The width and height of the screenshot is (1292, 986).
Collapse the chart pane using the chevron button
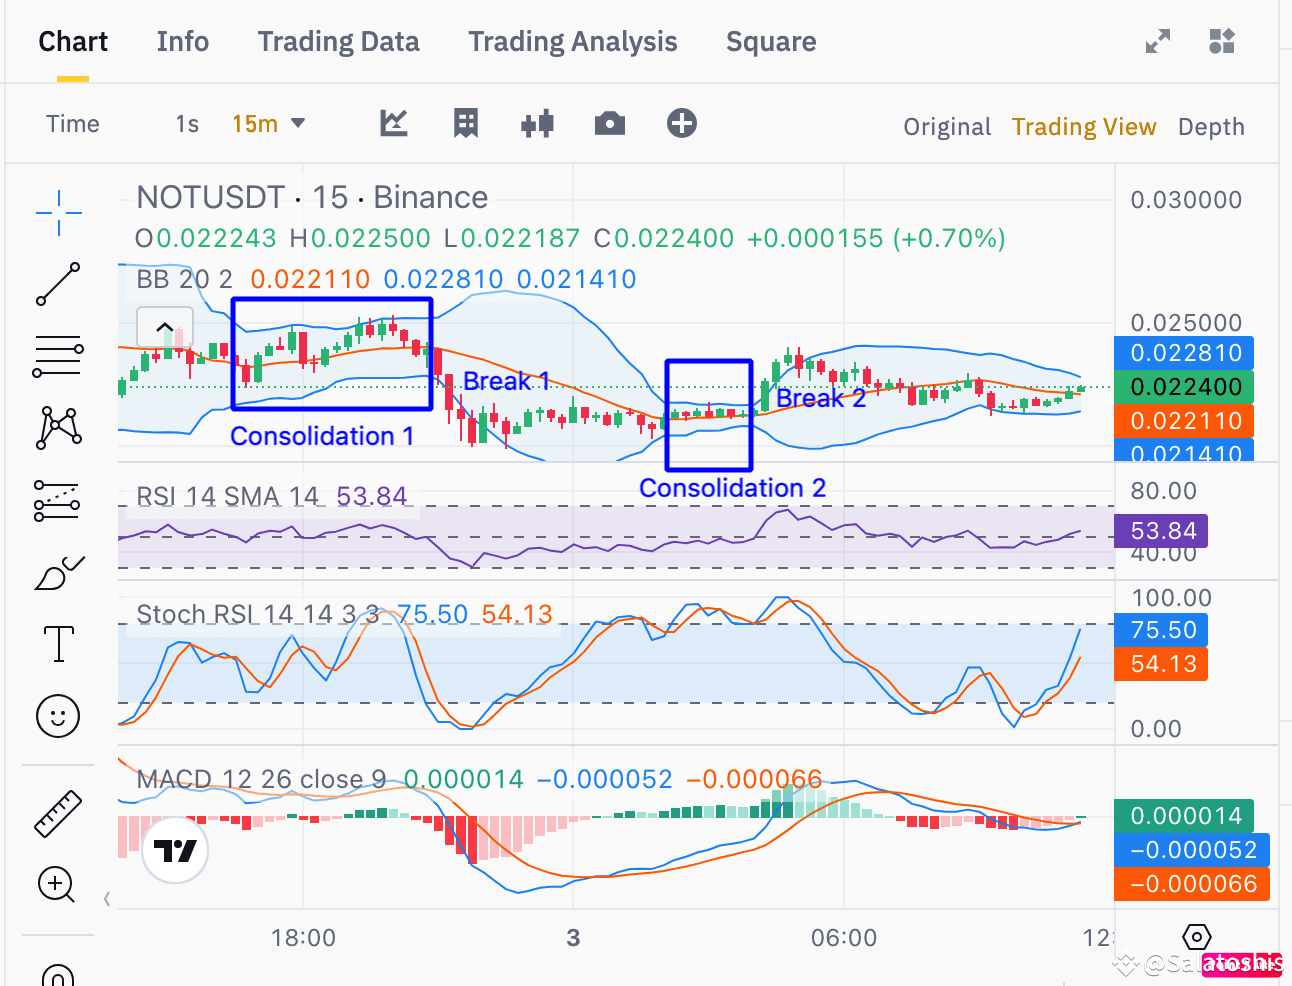(165, 327)
